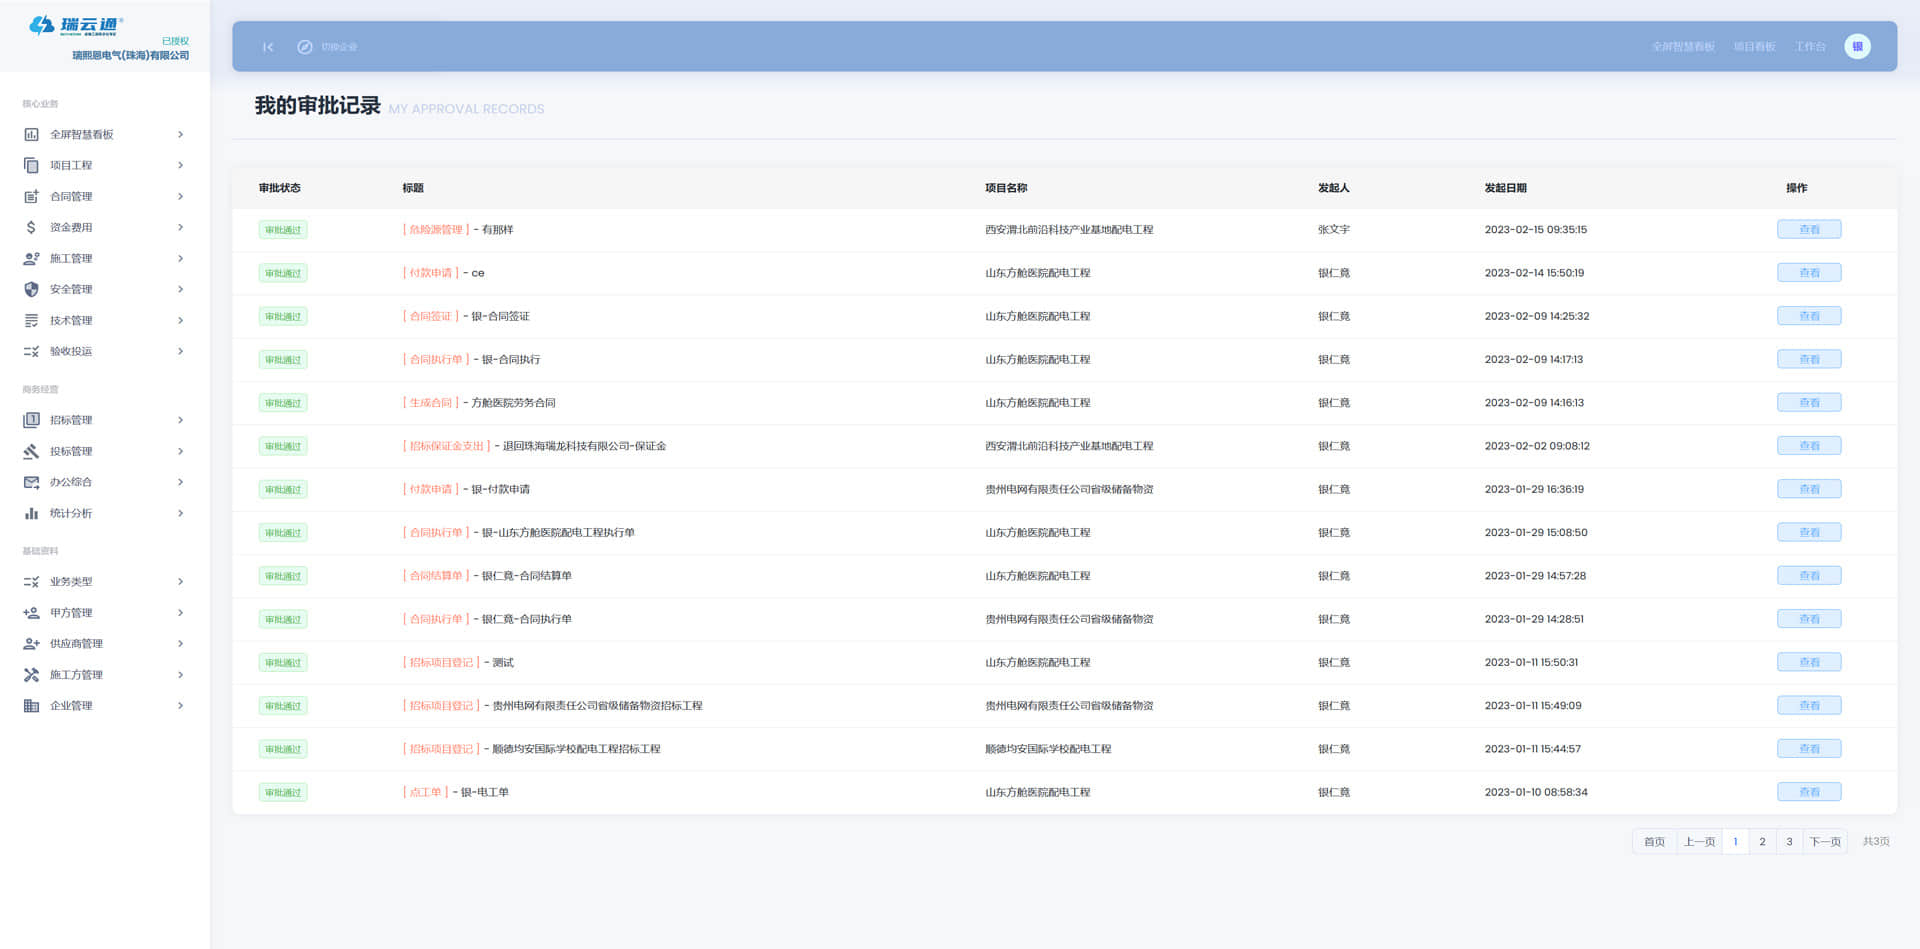Expand the 统计分析 menu chevron

coord(180,513)
